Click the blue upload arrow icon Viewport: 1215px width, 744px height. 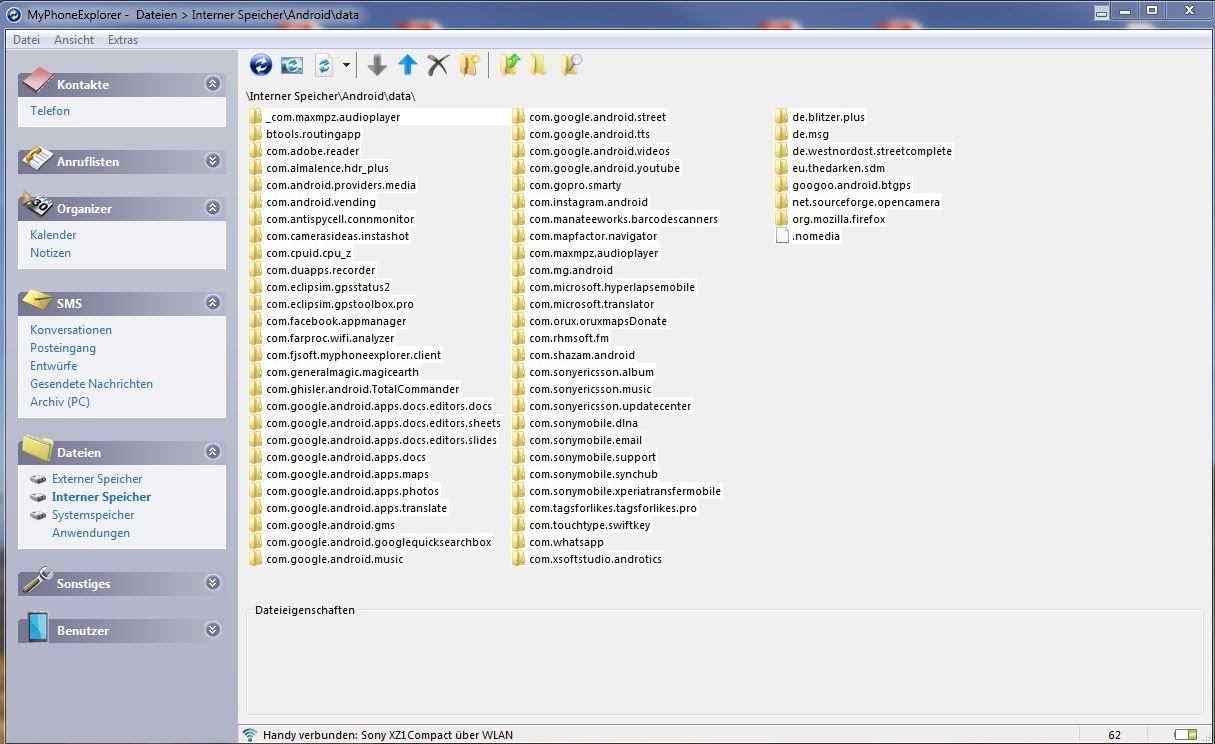[407, 65]
